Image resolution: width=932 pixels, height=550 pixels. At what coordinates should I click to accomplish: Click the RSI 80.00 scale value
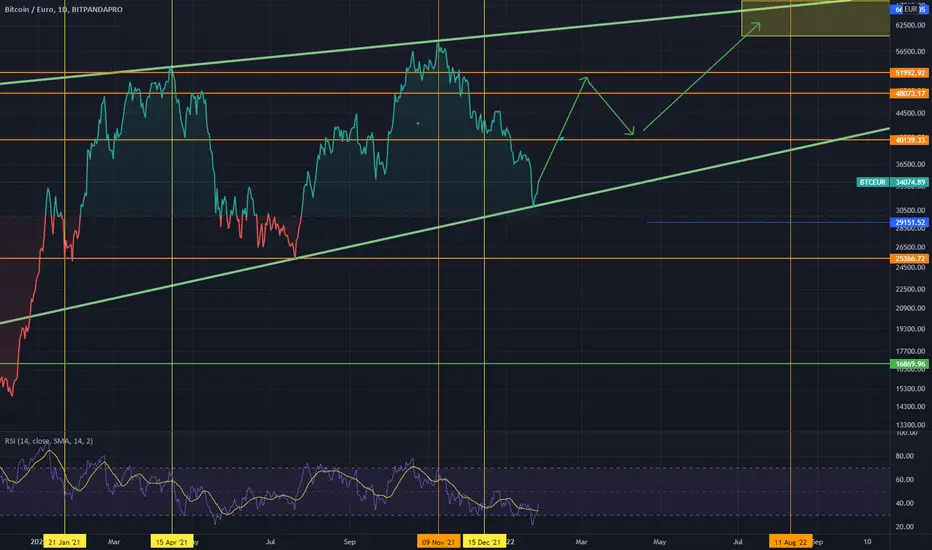(904, 456)
